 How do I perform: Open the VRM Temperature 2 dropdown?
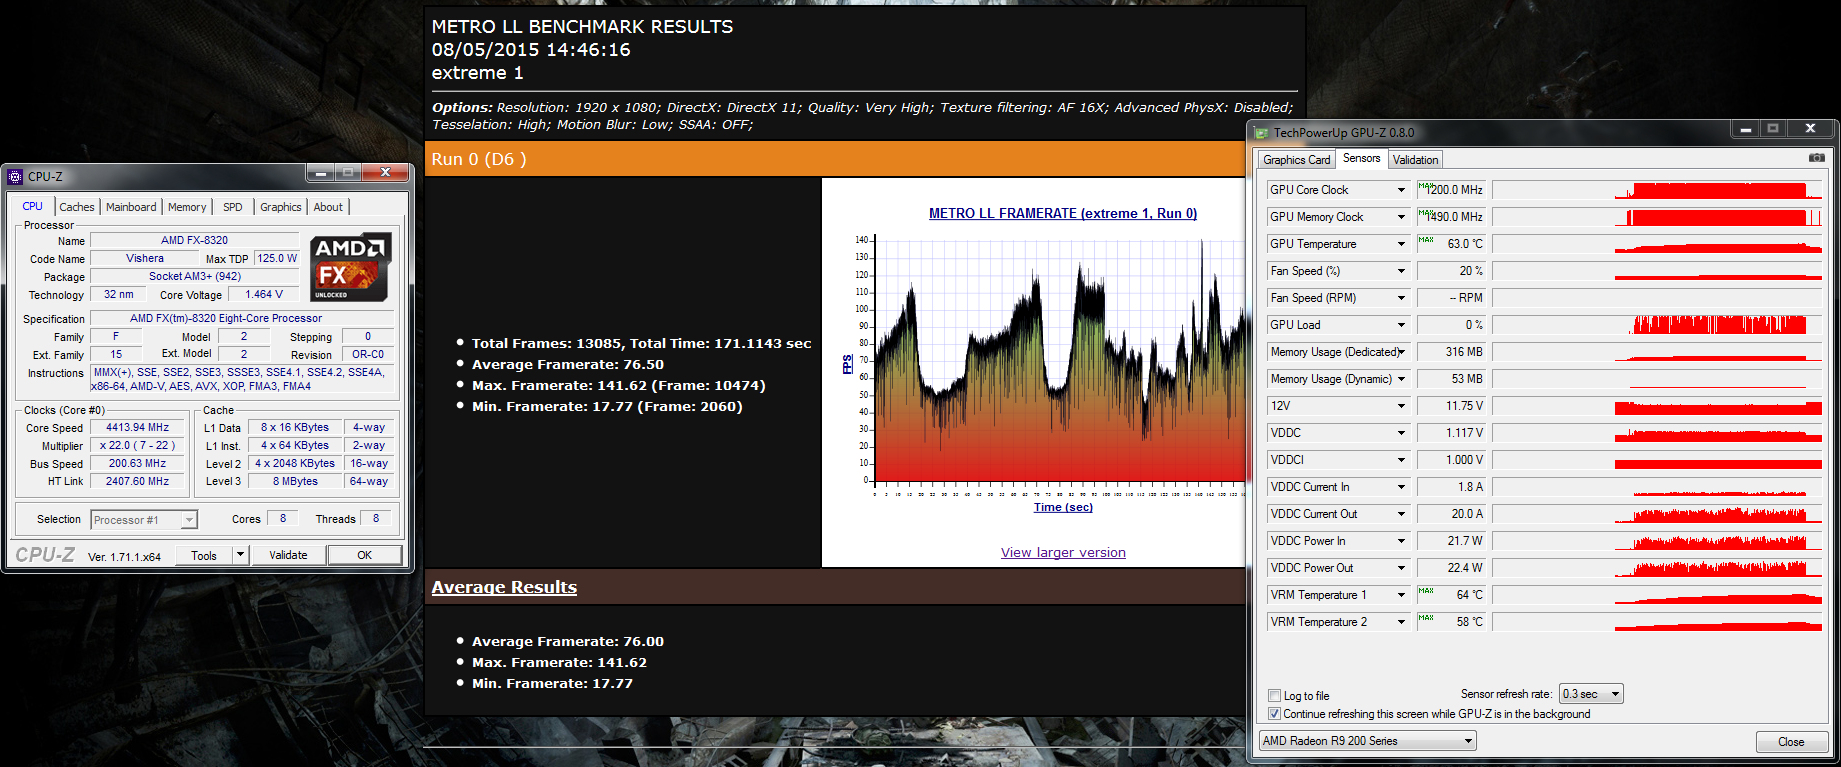1401,622
